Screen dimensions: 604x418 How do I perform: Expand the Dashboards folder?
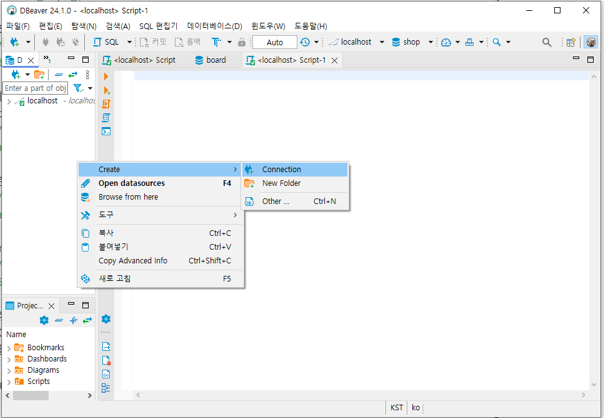pyautogui.click(x=8, y=359)
